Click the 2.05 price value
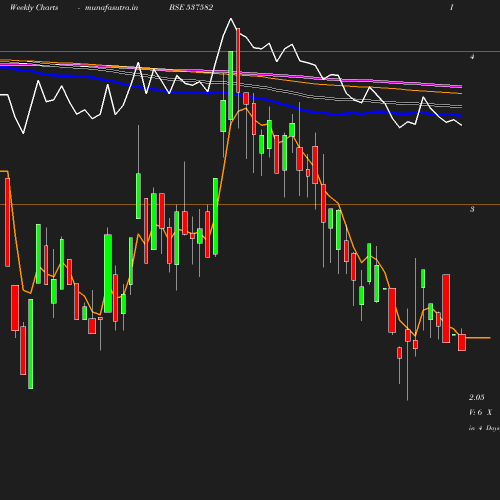This screenshot has height=500, width=500. pyautogui.click(x=477, y=397)
